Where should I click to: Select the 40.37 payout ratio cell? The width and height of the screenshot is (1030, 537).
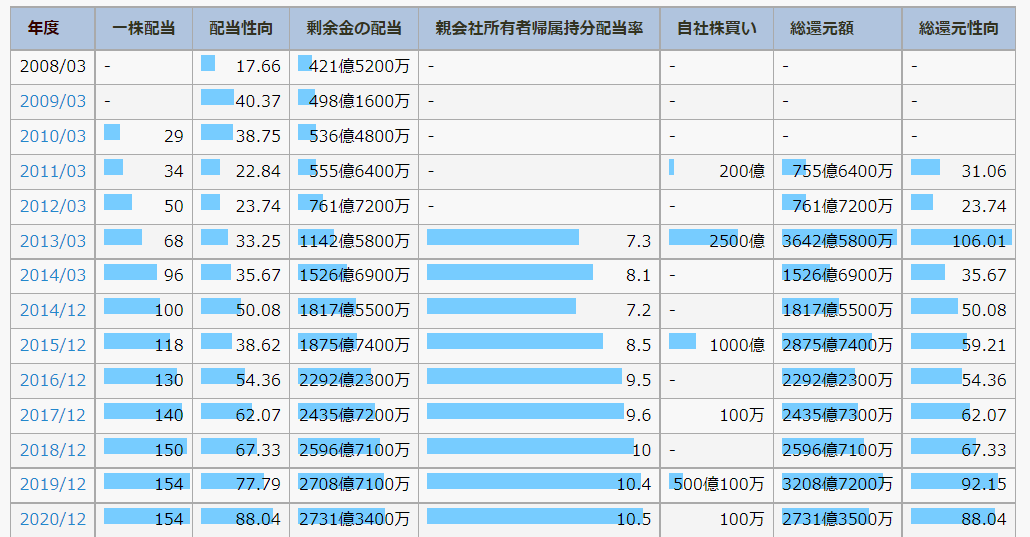point(241,101)
